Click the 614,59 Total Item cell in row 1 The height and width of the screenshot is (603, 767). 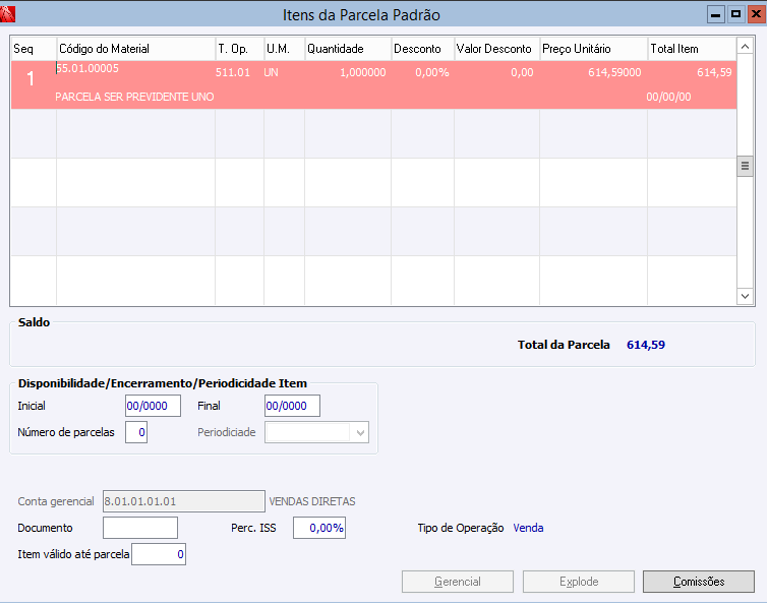714,72
